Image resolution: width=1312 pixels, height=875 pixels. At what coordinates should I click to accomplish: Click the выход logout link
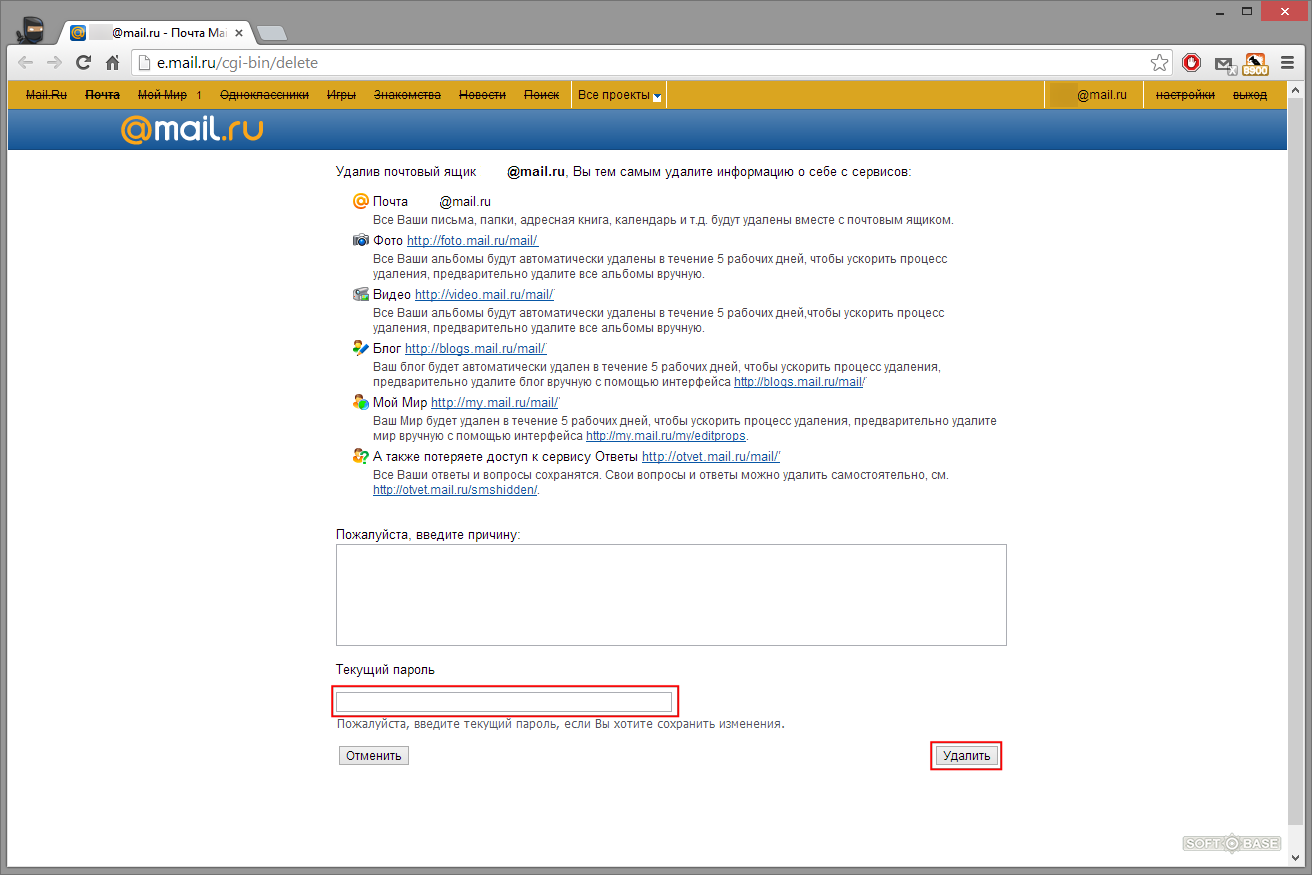(x=1250, y=95)
